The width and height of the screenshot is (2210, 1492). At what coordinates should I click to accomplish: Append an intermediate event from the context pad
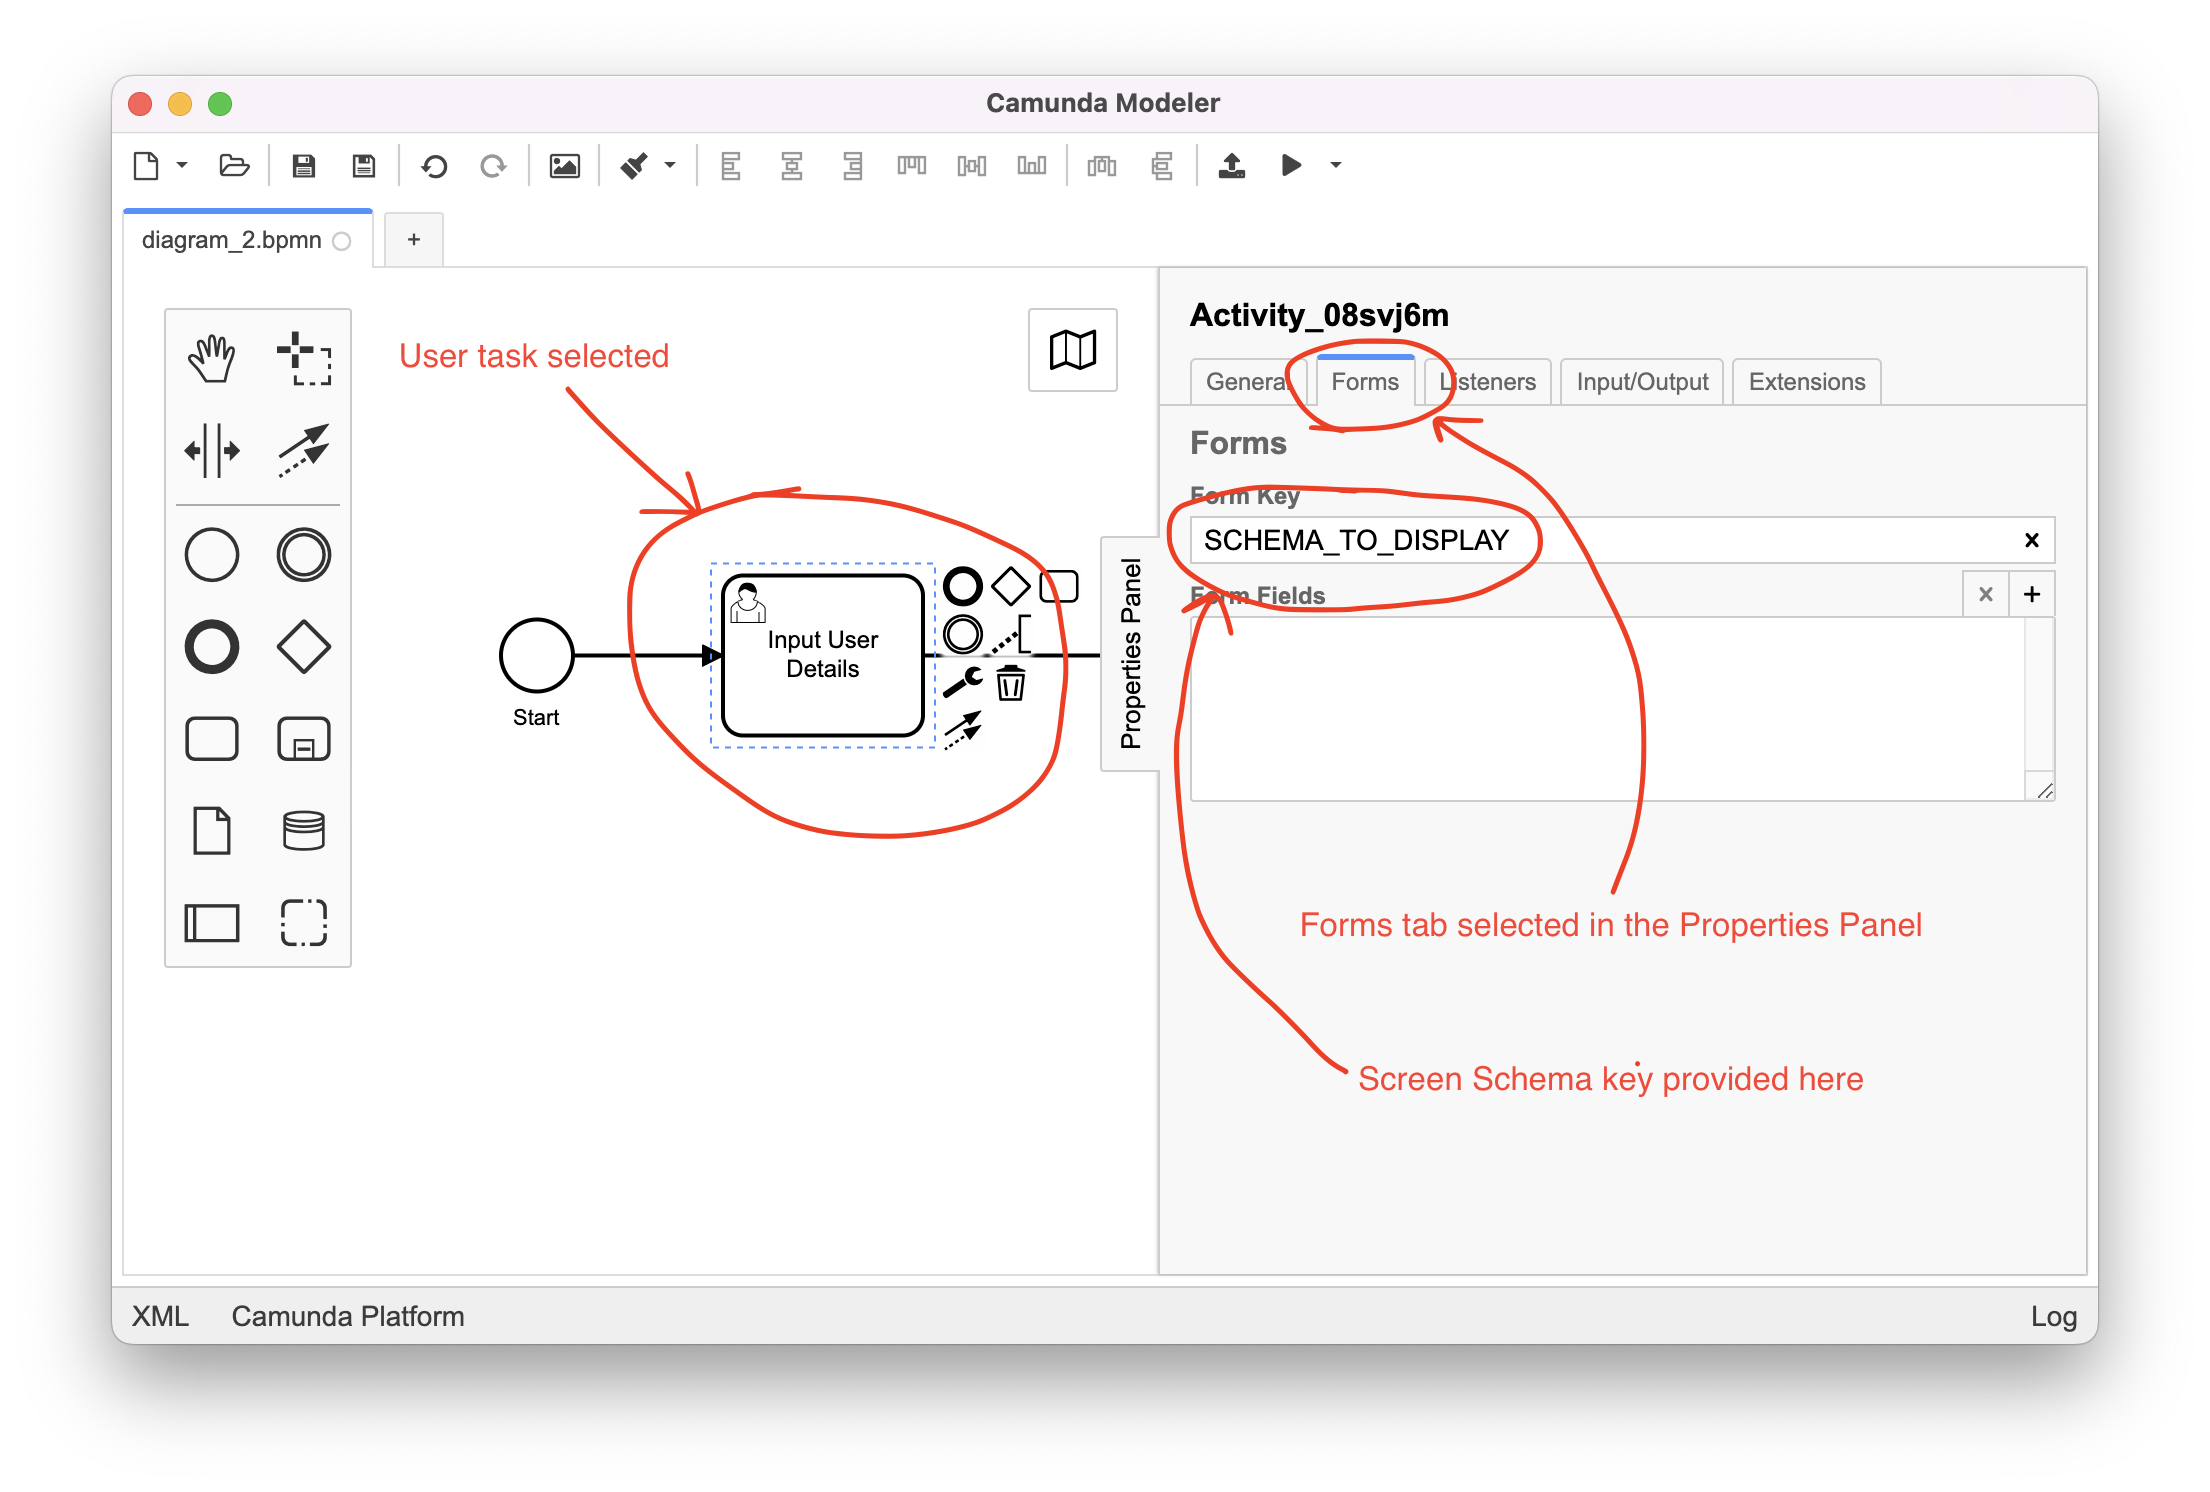tap(963, 634)
